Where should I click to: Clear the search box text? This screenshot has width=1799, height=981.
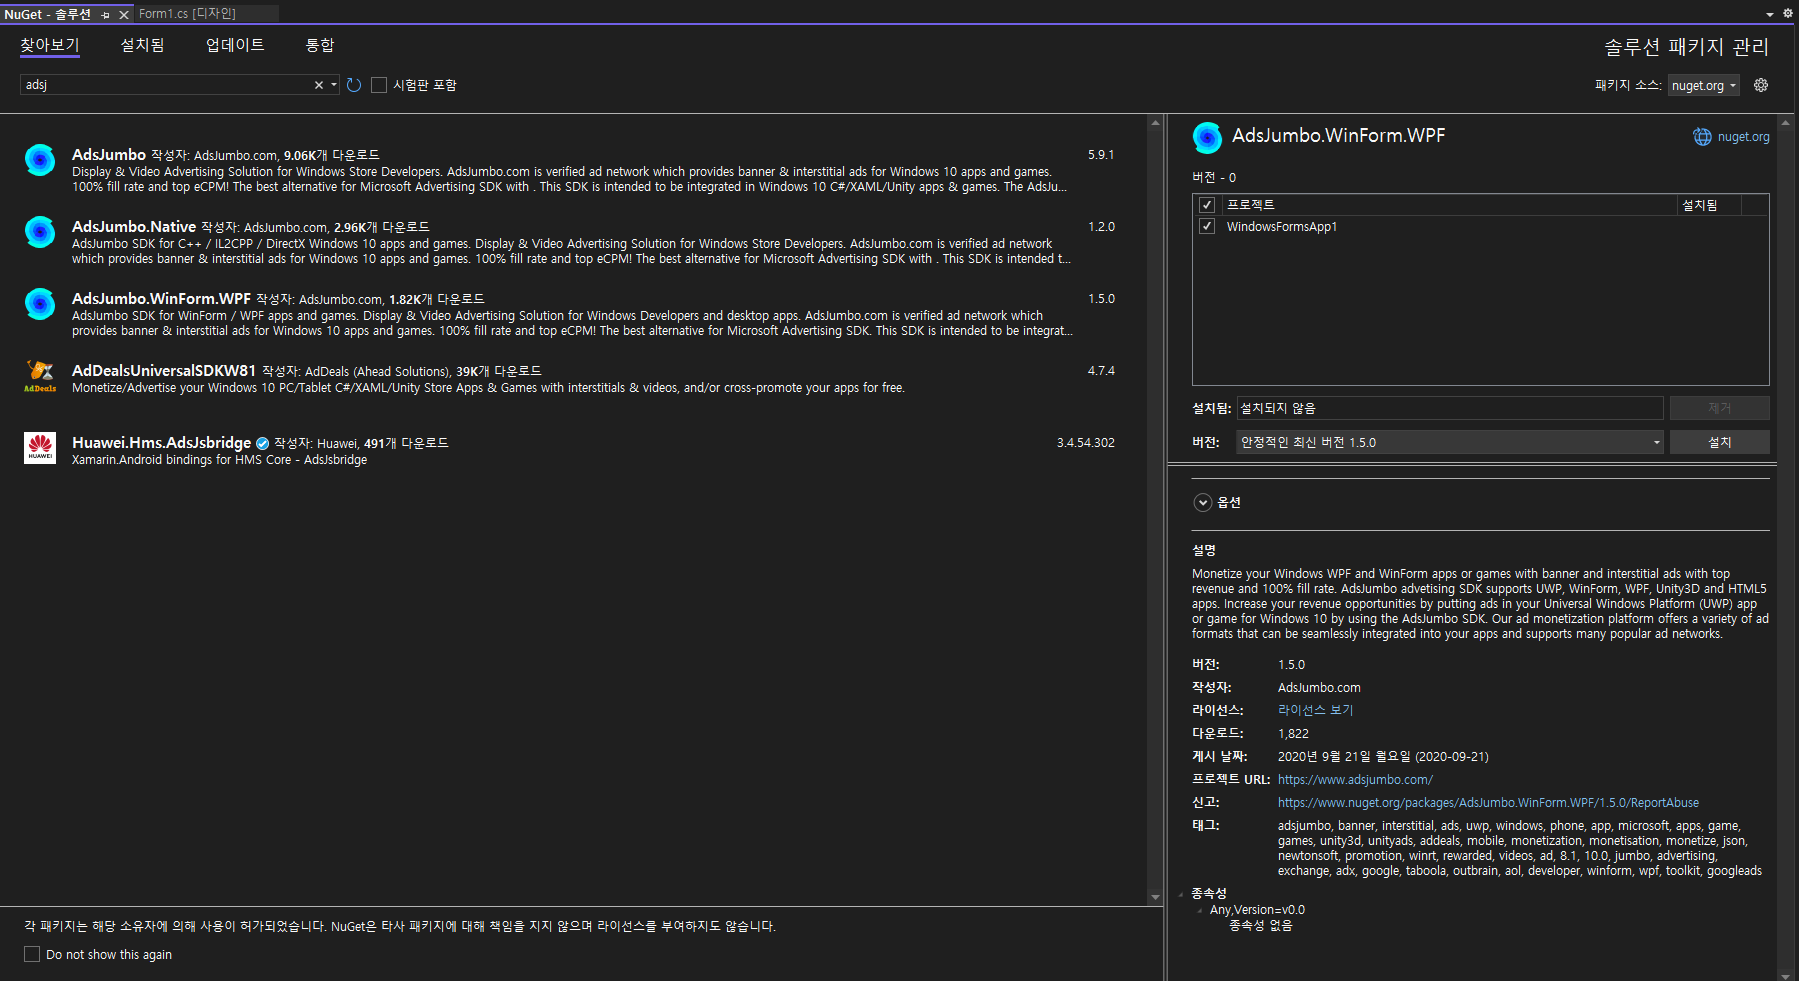(x=319, y=85)
